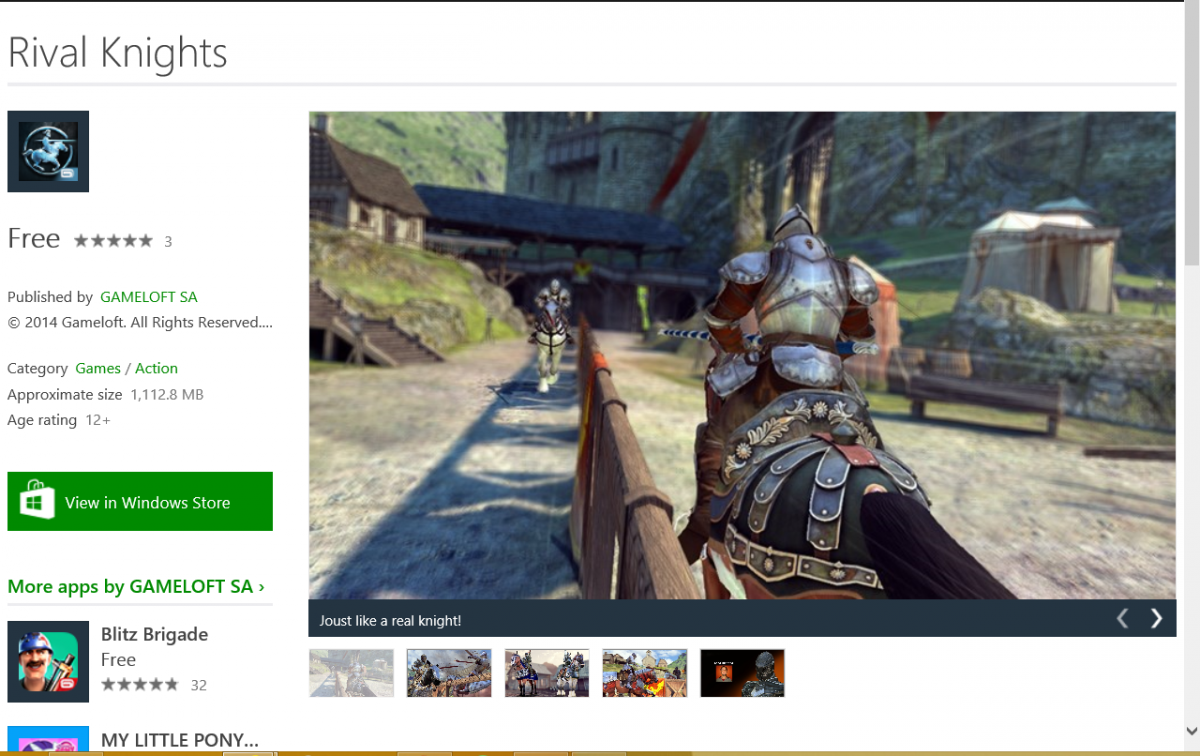Click the Rival Knights app icon
Screen dimensions: 1200x756
(48, 151)
